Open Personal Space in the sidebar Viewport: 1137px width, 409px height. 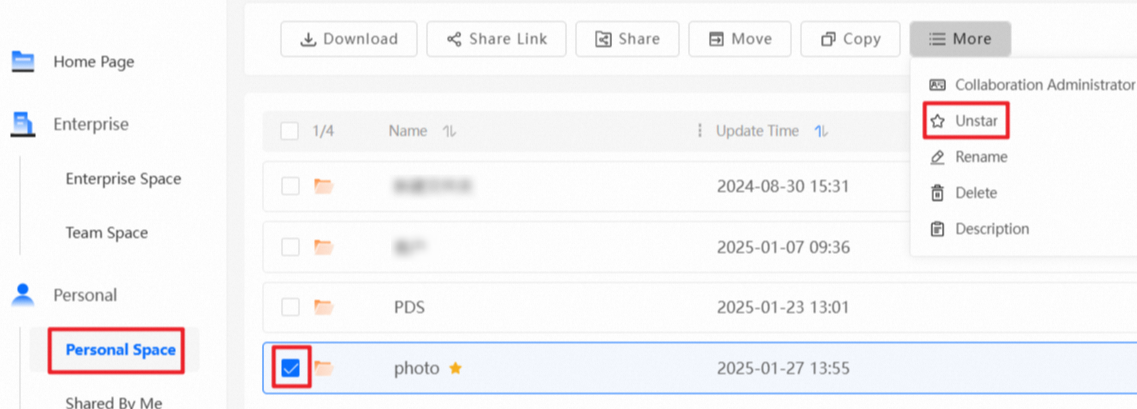point(120,350)
